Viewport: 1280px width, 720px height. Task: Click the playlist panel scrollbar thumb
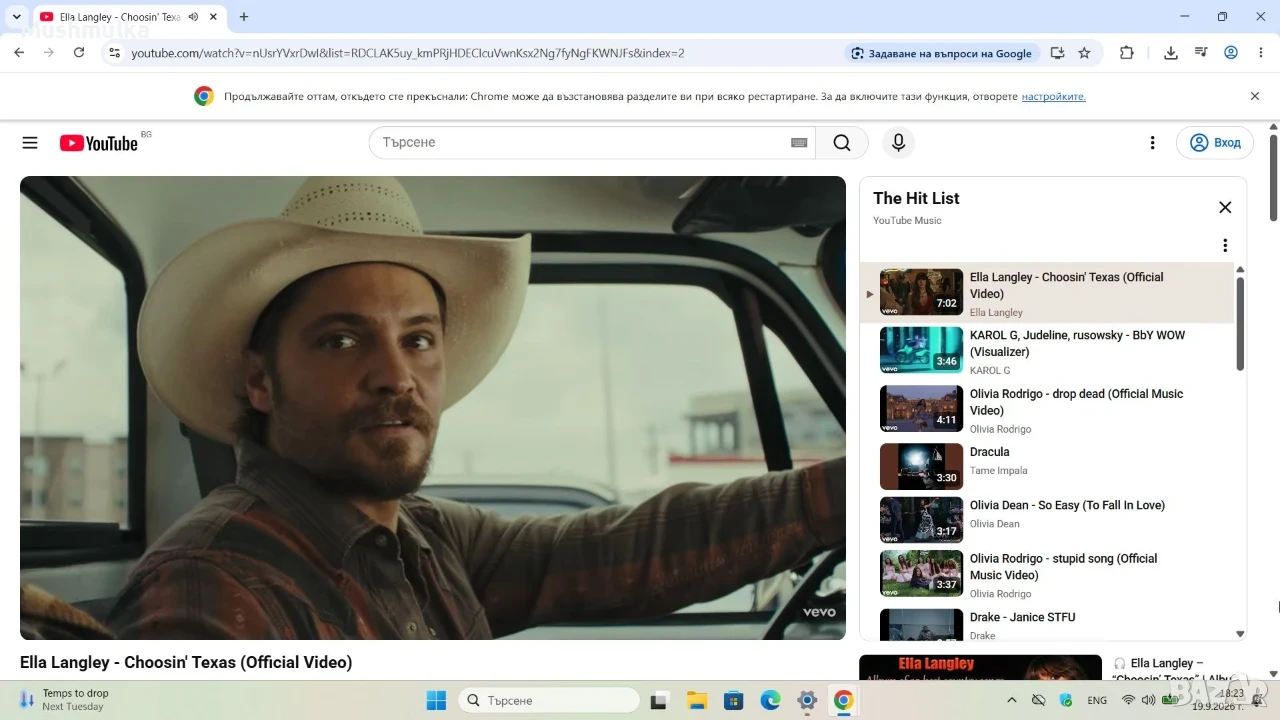pos(1240,323)
